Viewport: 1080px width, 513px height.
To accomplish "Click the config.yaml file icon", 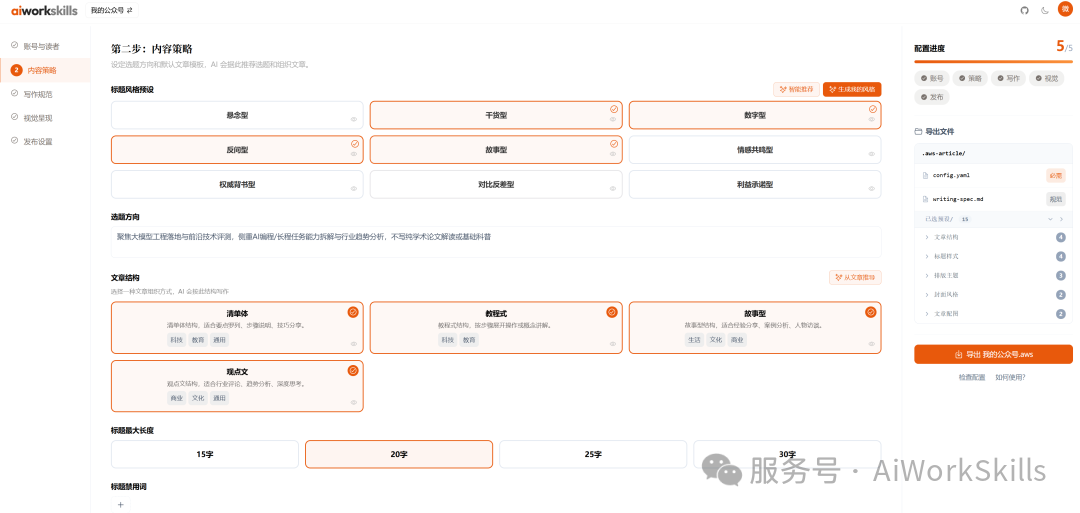I will (x=926, y=176).
